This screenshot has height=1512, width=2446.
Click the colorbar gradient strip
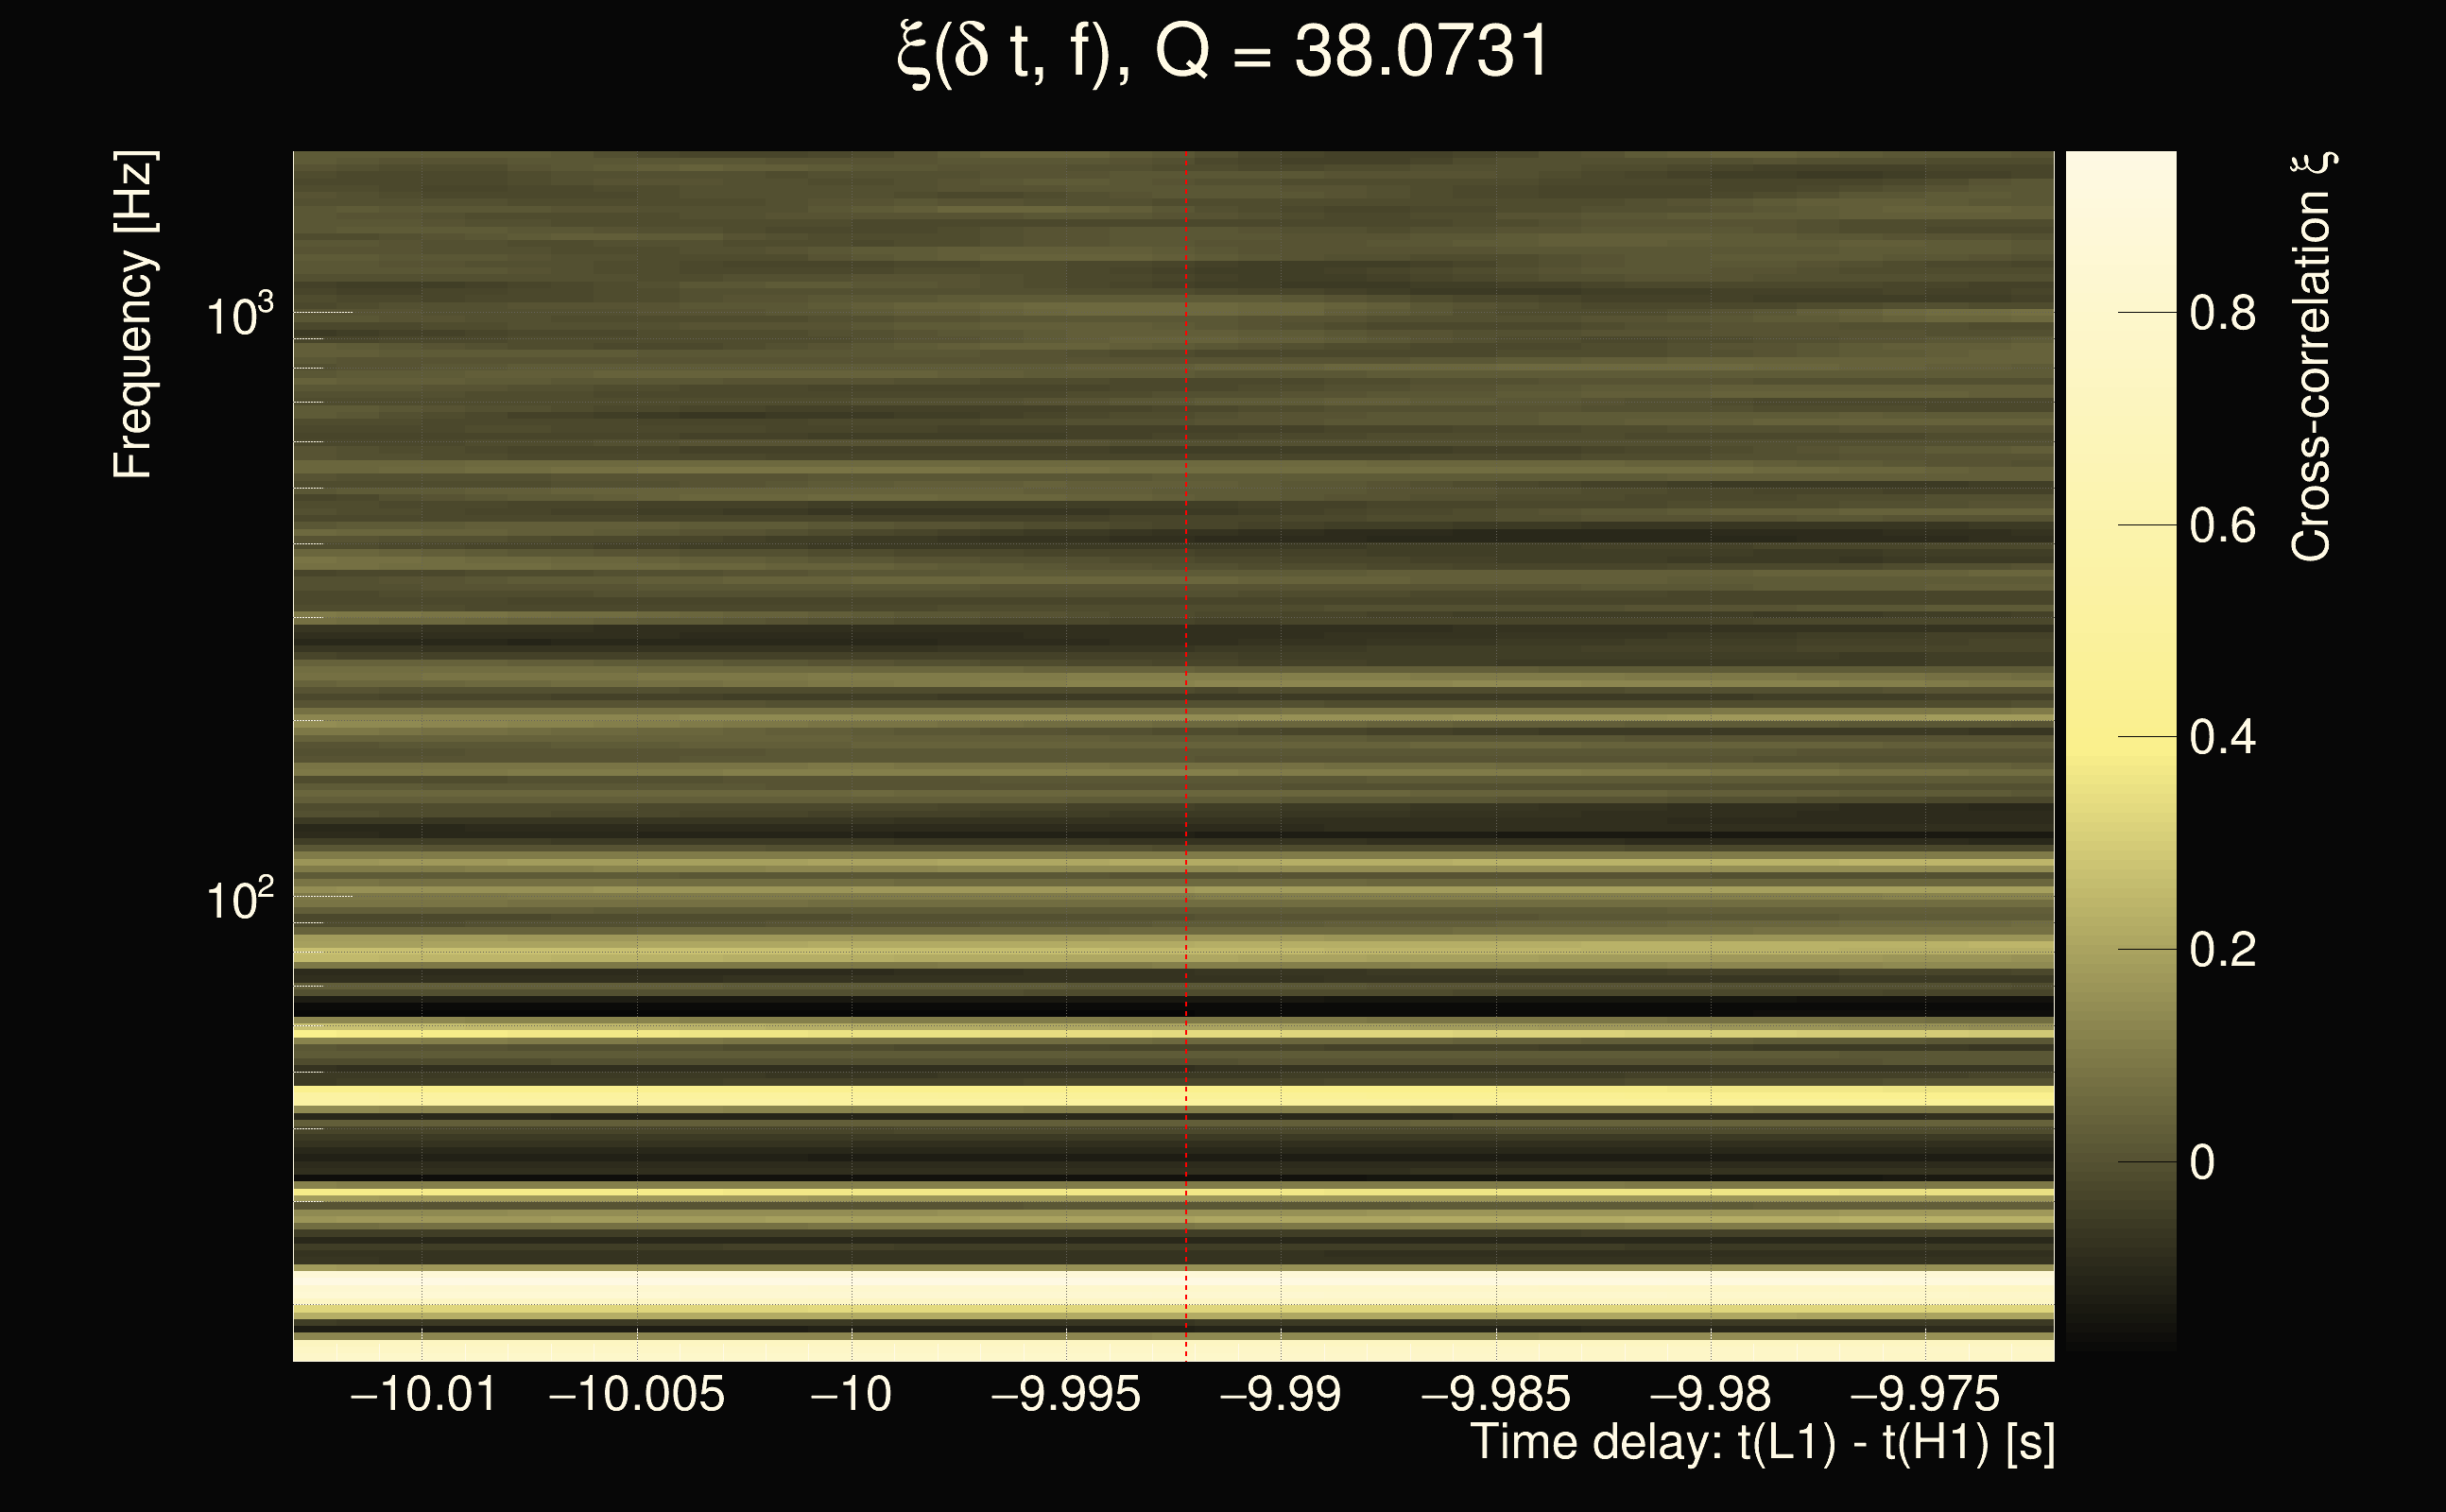[2121, 750]
